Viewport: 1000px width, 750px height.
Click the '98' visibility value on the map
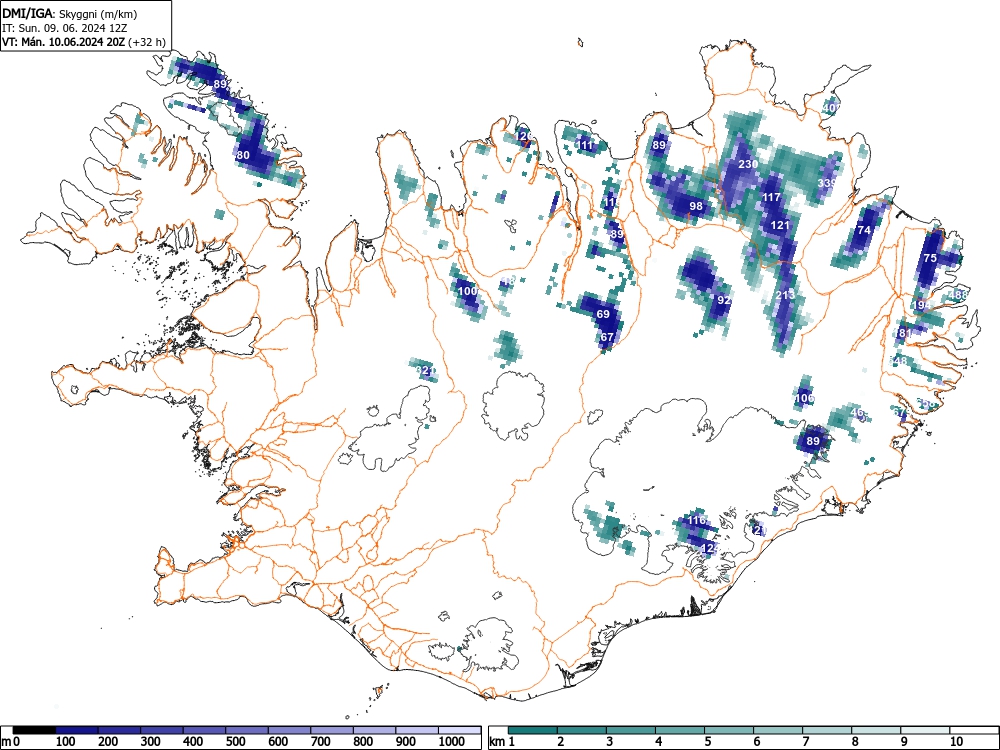[696, 206]
